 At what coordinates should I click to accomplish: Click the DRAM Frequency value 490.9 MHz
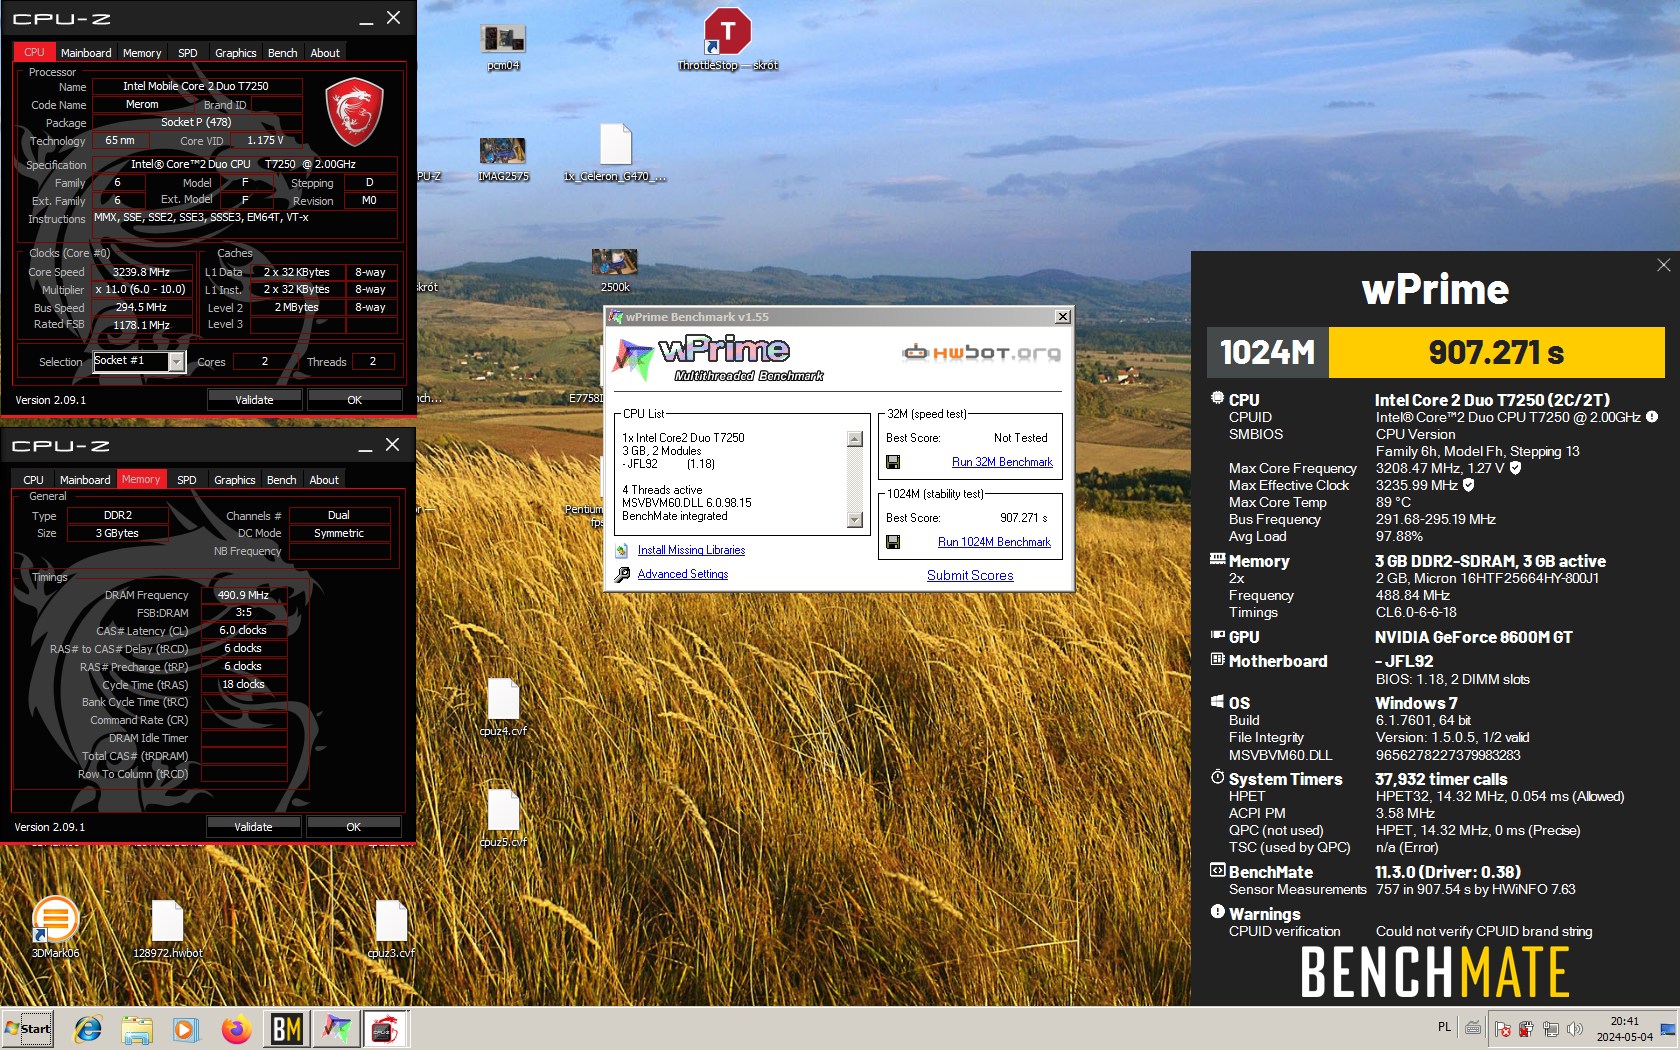[x=243, y=595]
